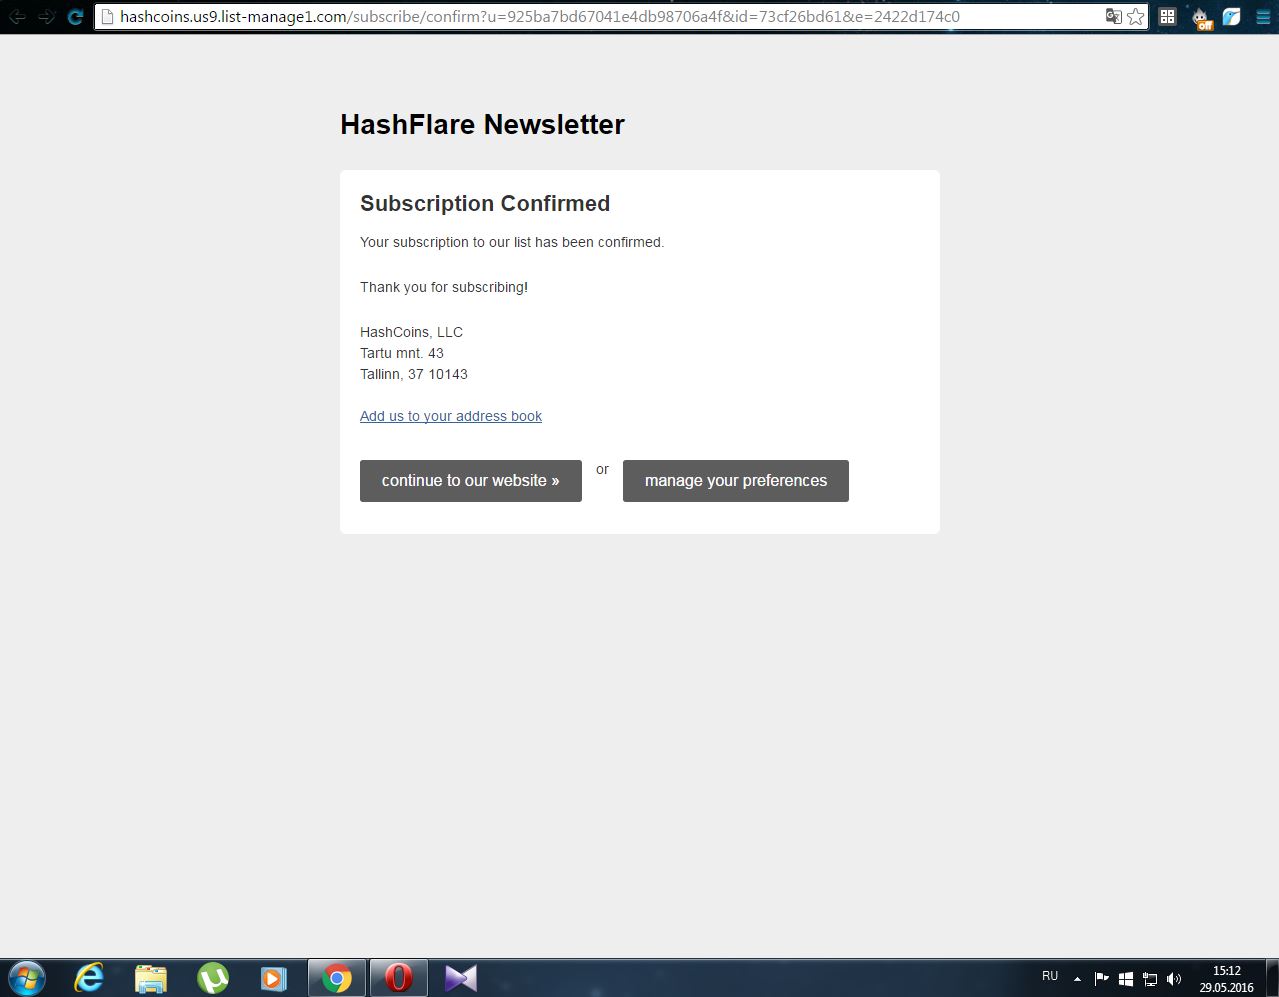The image size is (1279, 997).
Task: Open the four-squares grid extension
Action: tap(1167, 16)
